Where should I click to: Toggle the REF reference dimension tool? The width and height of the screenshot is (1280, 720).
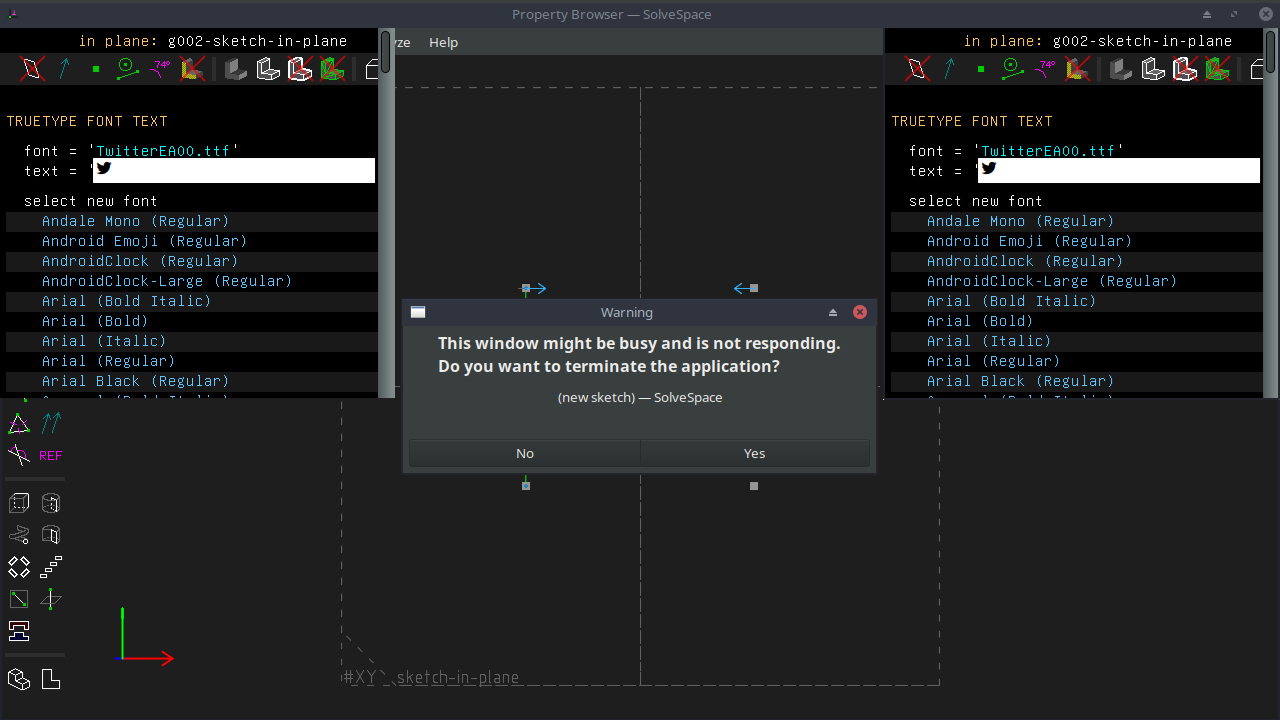coord(50,456)
